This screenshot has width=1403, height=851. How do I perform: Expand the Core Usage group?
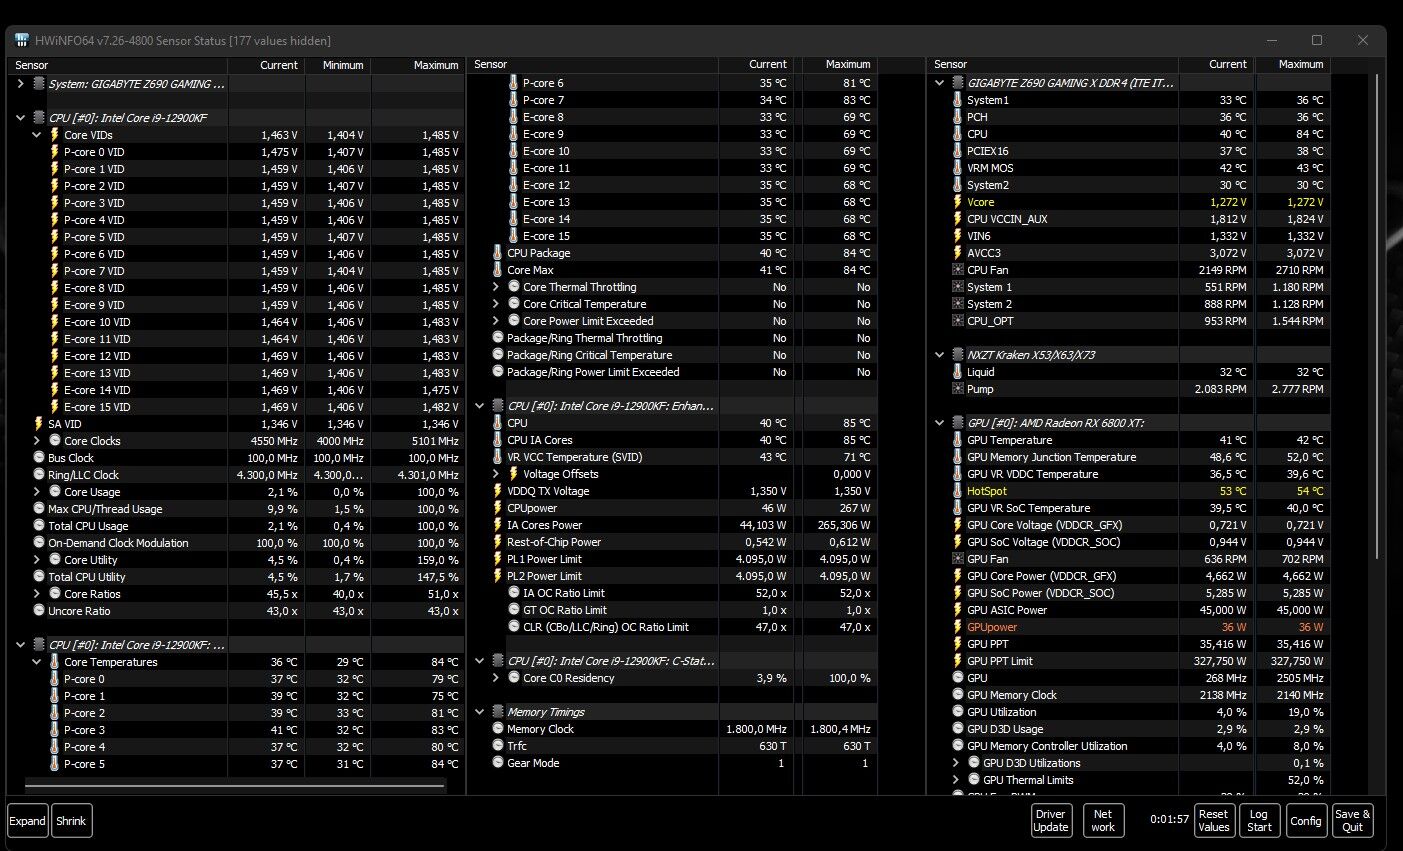[x=37, y=492]
